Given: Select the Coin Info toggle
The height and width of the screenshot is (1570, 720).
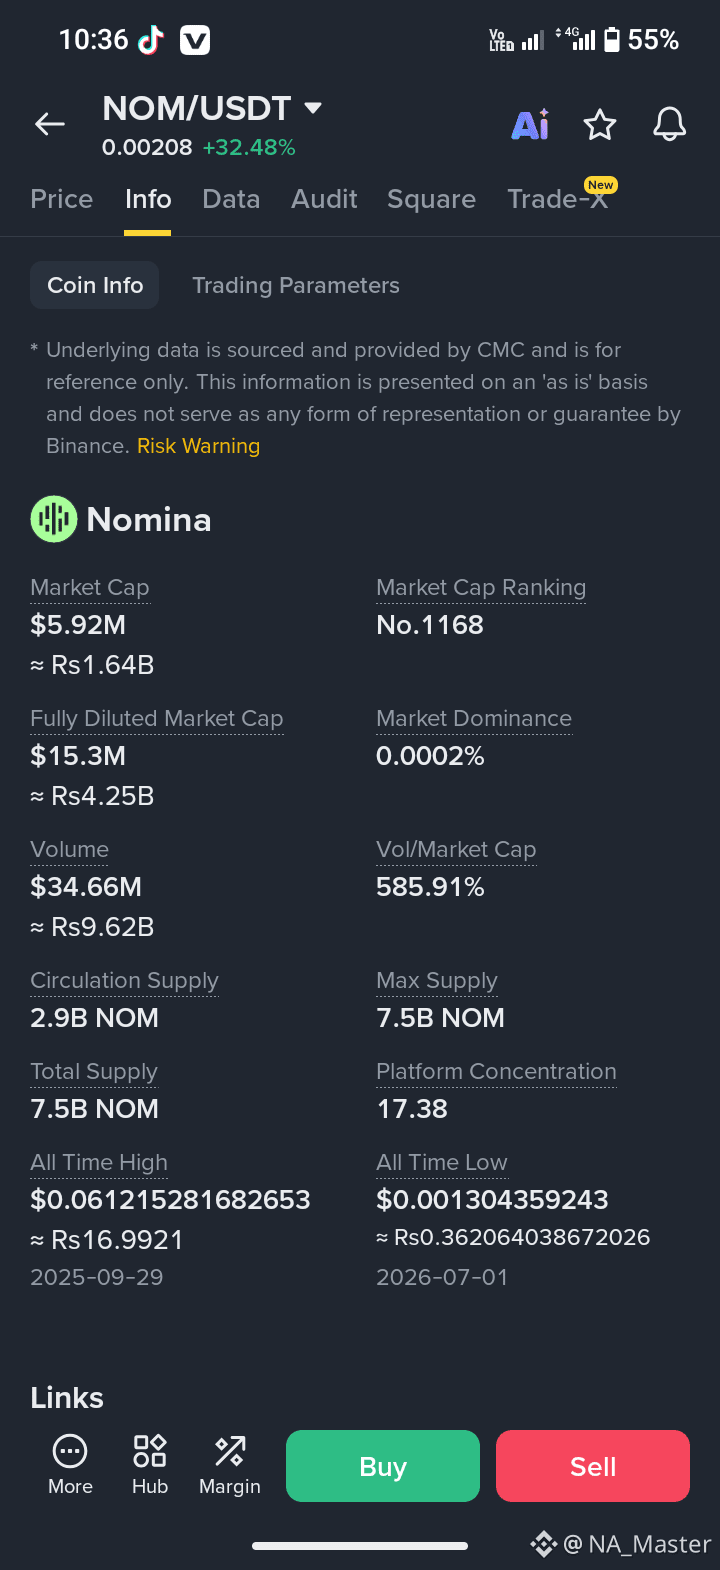Looking at the screenshot, I should tap(95, 285).
